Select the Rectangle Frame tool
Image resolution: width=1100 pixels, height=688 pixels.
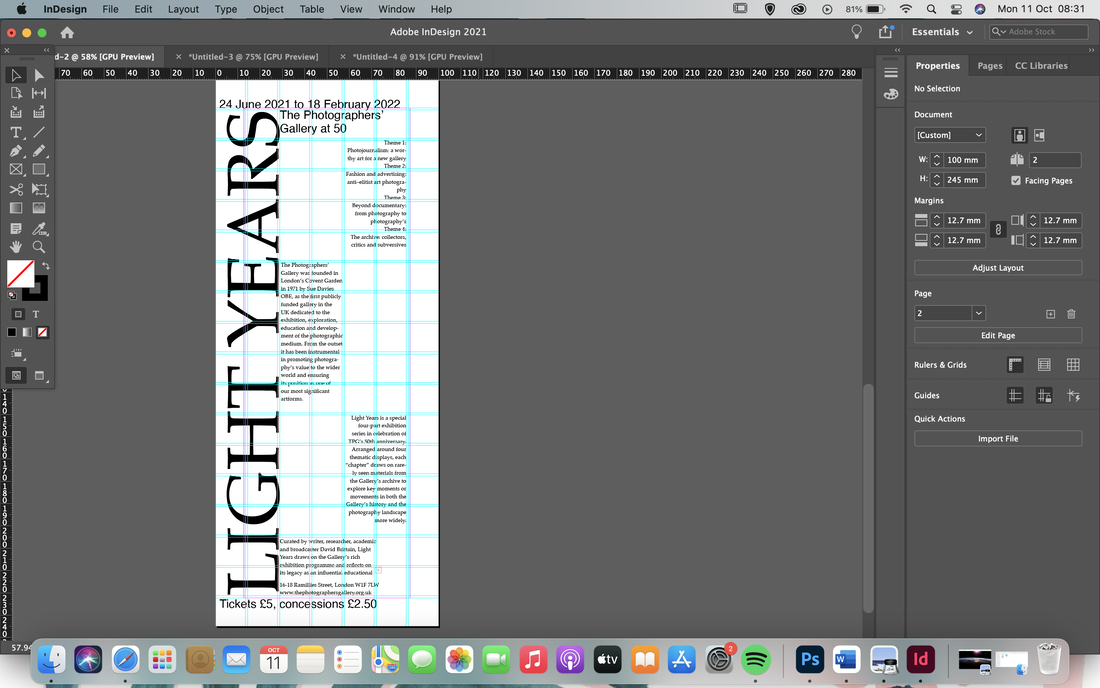[15, 170]
